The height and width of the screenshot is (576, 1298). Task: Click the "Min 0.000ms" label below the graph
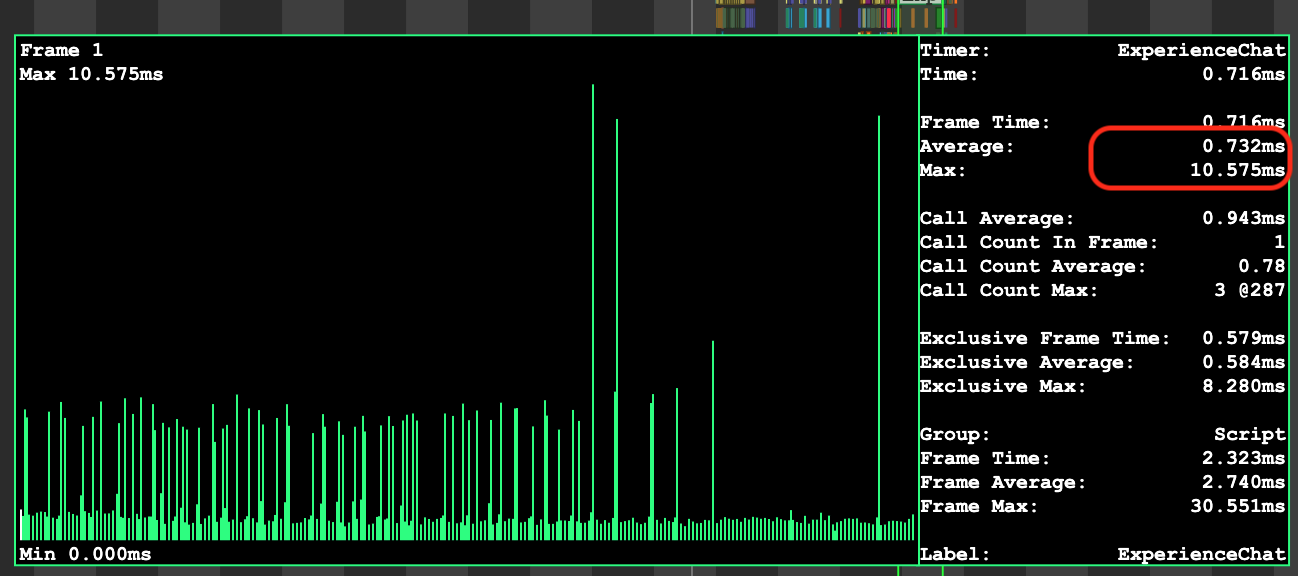pos(85,554)
